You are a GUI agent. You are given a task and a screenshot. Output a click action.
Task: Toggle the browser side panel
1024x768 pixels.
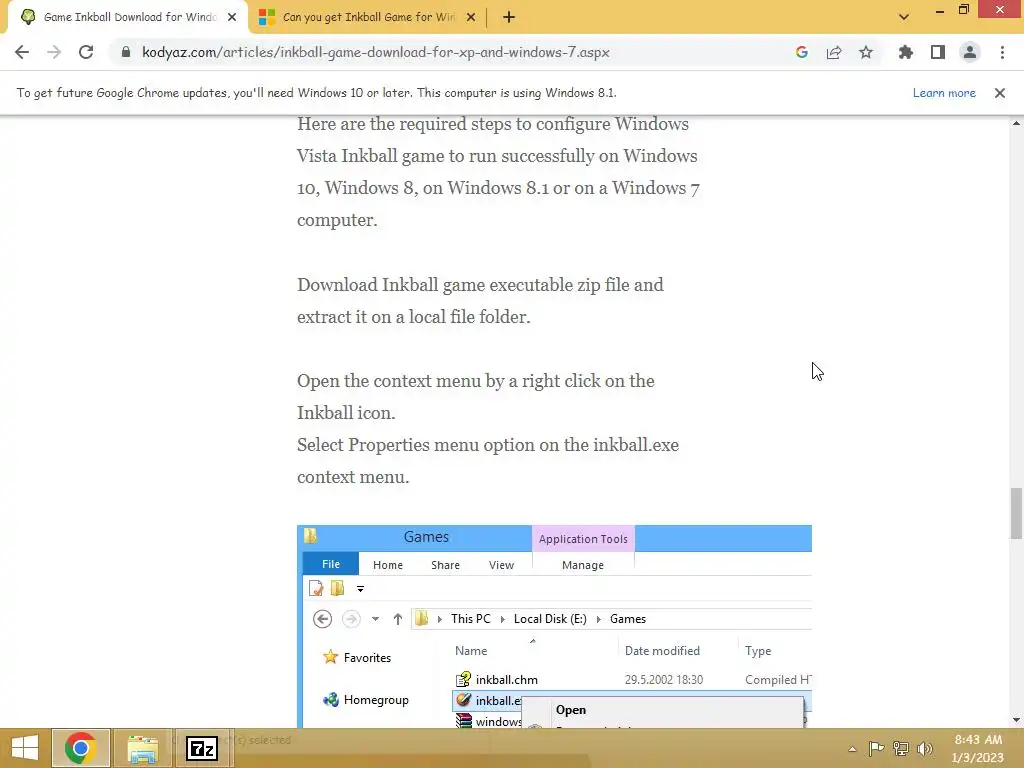[938, 52]
